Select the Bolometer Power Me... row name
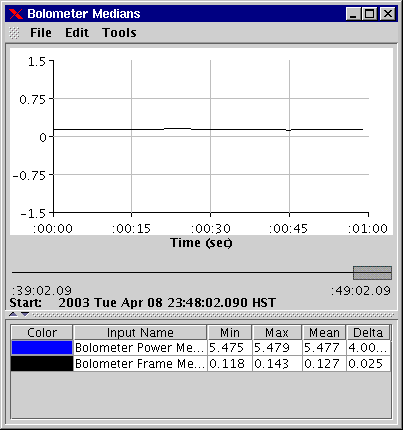Viewport: 403px width, 430px height. [140, 347]
